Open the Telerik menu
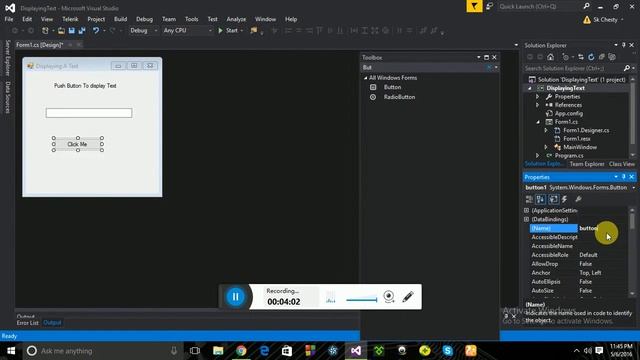The image size is (640, 360). (70, 19)
